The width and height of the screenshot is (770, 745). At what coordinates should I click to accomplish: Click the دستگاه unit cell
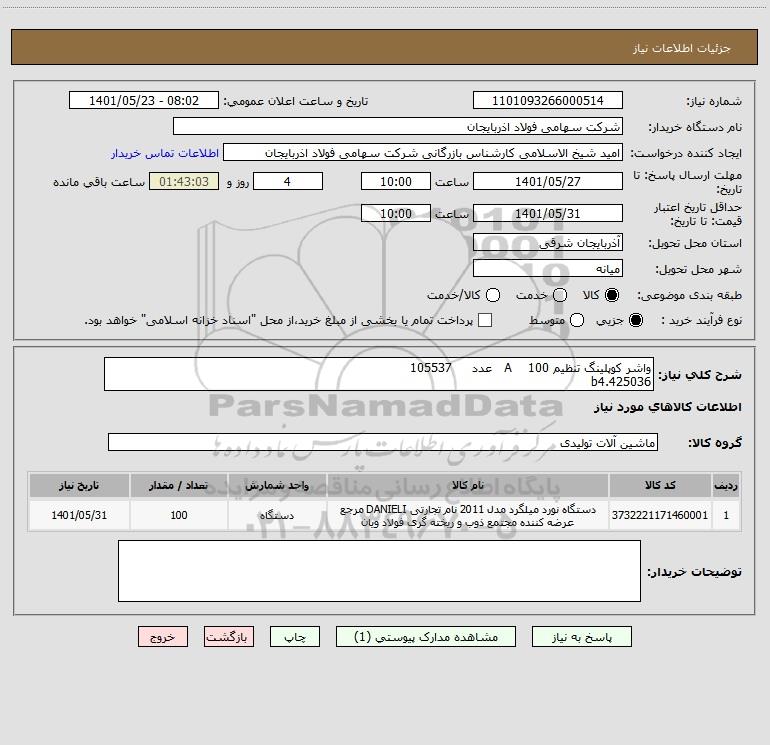click(277, 515)
